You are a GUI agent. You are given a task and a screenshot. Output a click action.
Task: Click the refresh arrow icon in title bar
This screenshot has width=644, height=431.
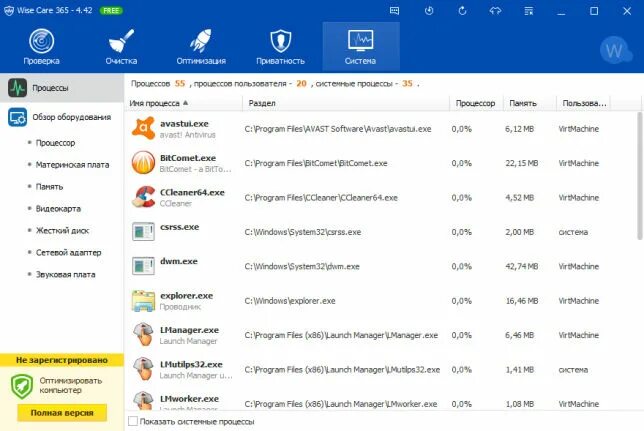462,11
